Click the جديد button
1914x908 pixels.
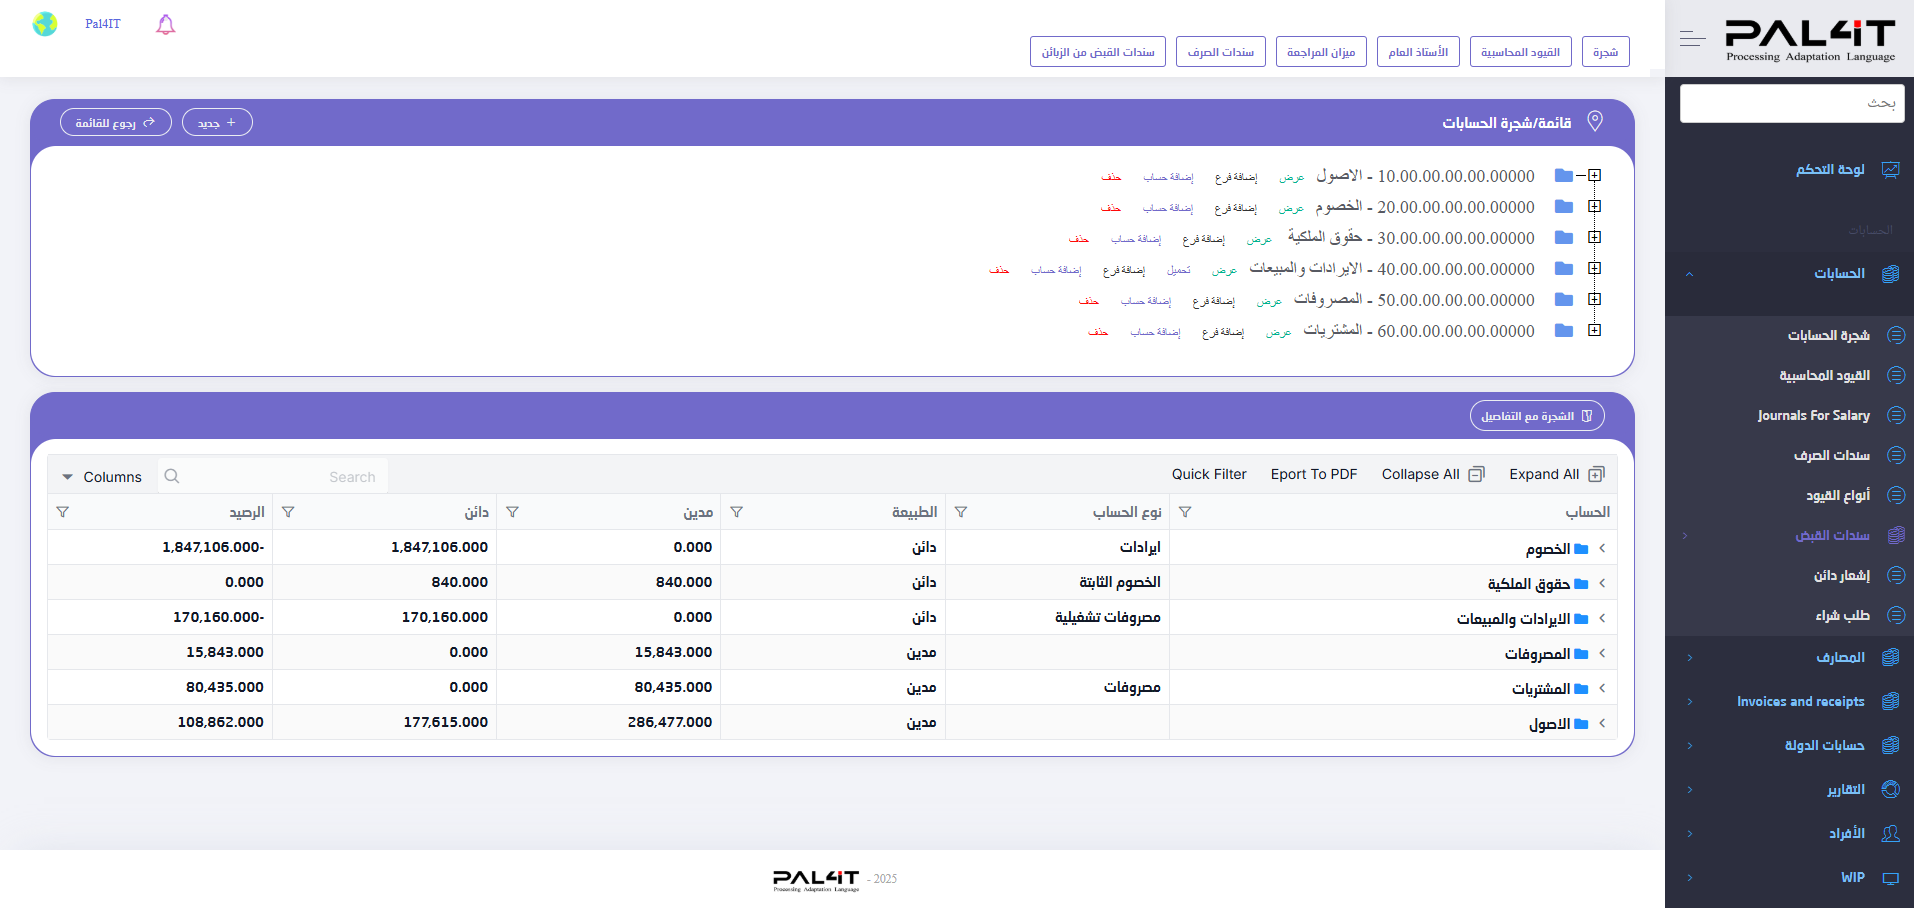(x=217, y=122)
